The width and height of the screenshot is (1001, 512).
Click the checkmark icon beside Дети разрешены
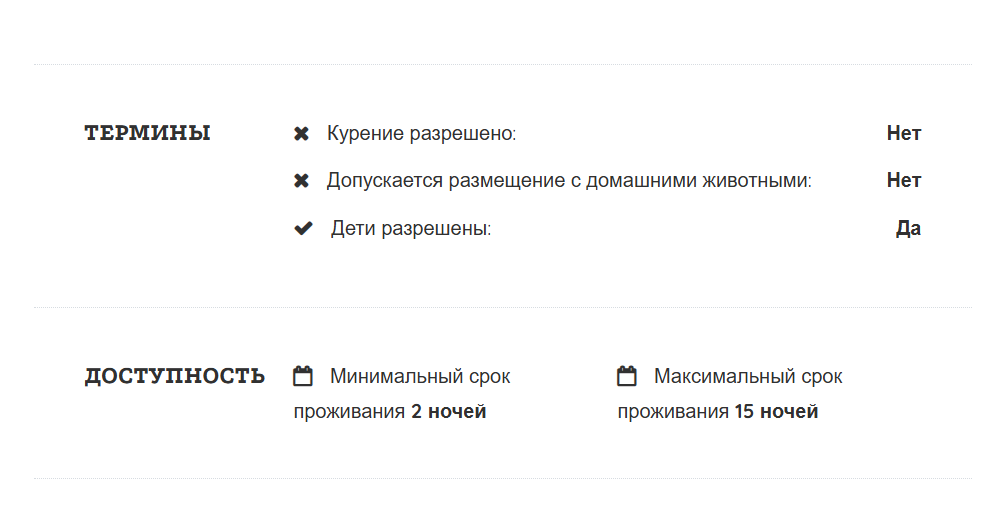point(303,229)
